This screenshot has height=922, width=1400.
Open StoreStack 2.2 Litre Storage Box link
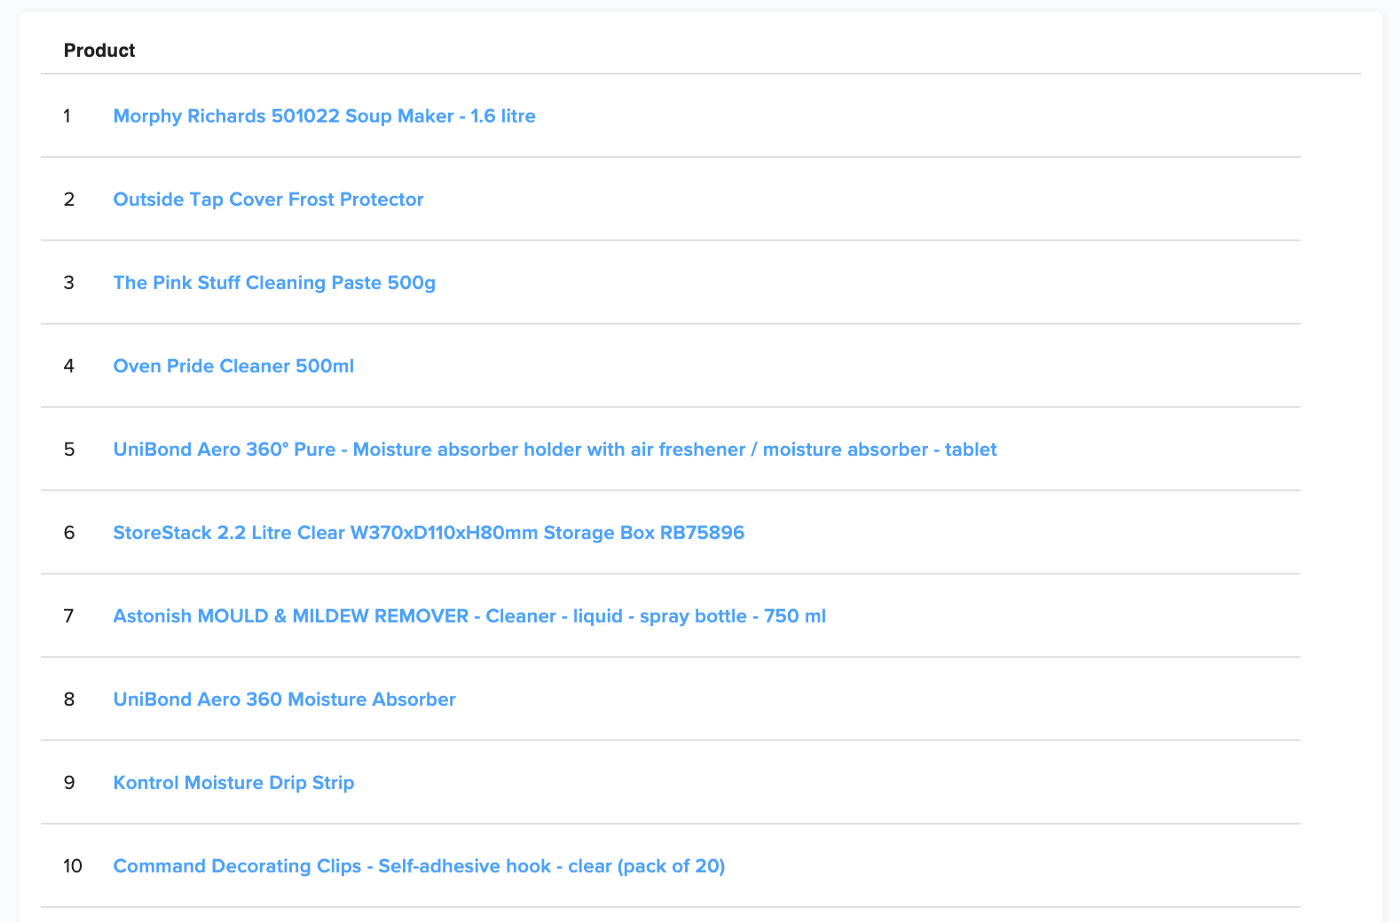428,533
